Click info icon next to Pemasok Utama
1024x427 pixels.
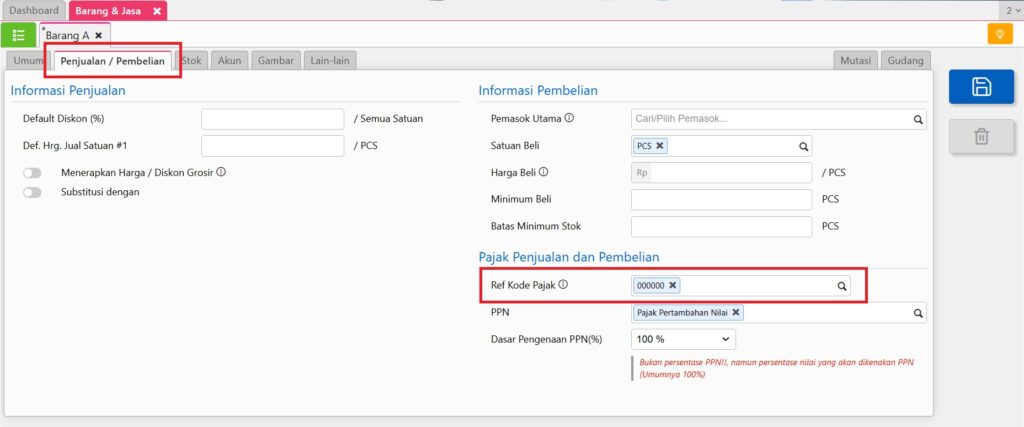pyautogui.click(x=569, y=118)
